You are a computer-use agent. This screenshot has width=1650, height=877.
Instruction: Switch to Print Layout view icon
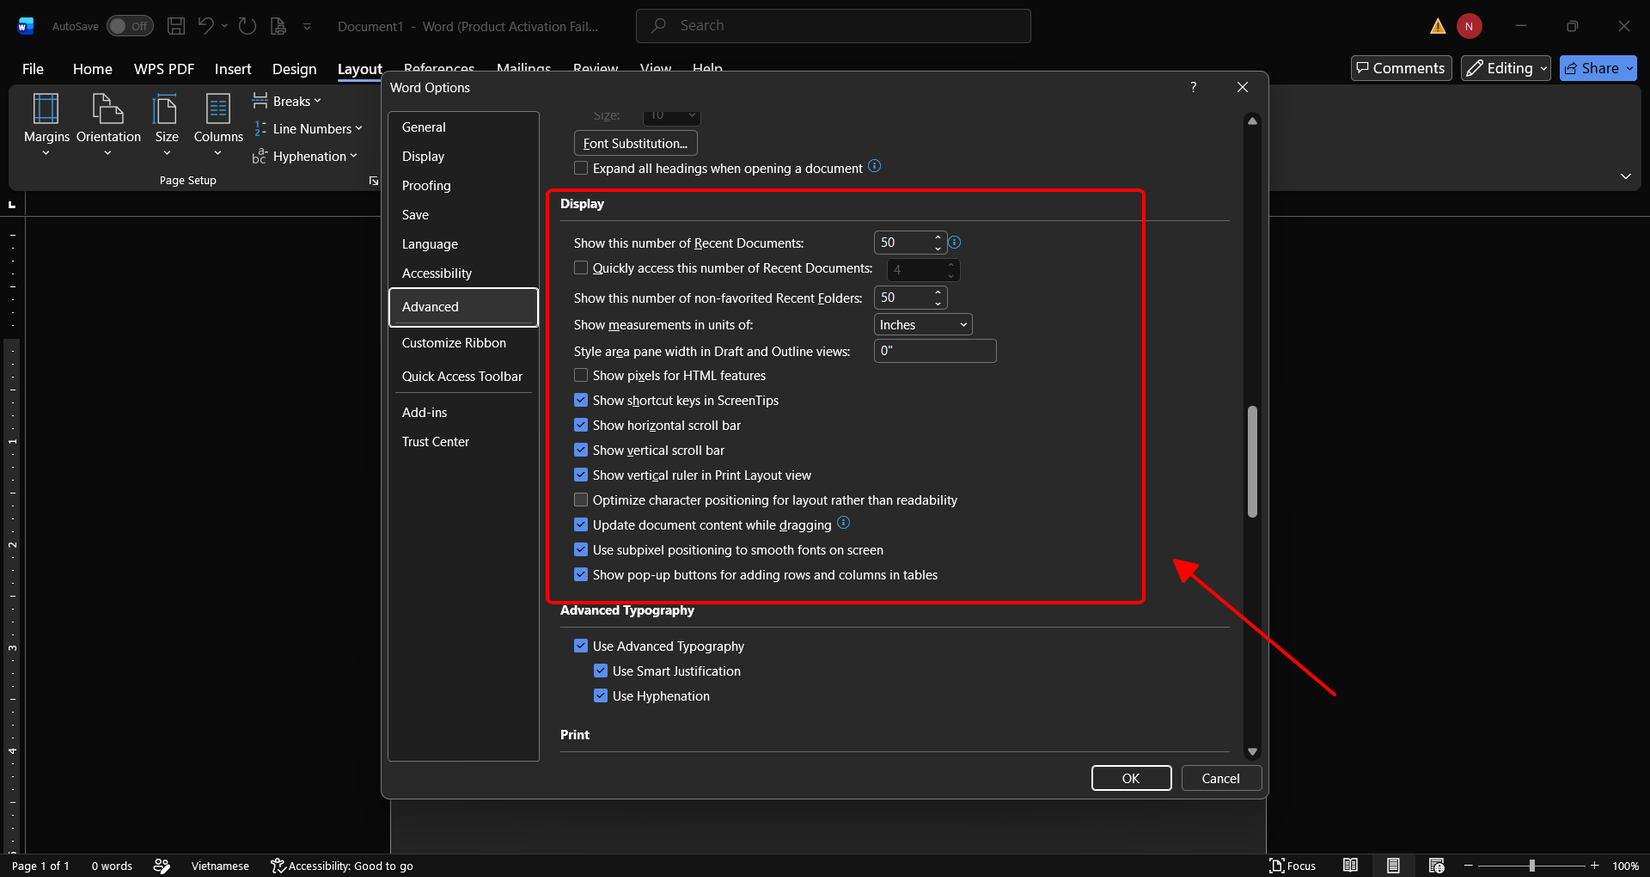coord(1393,865)
